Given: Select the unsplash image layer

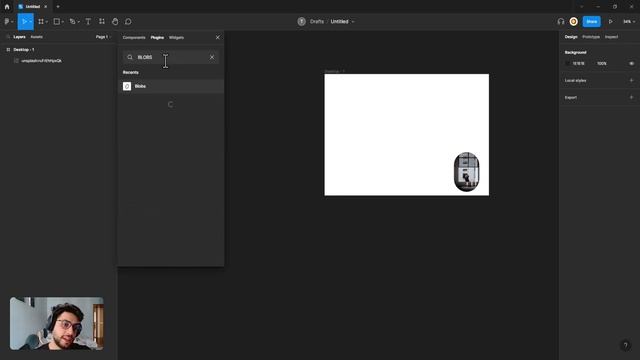Looking at the screenshot, I should 41,61.
